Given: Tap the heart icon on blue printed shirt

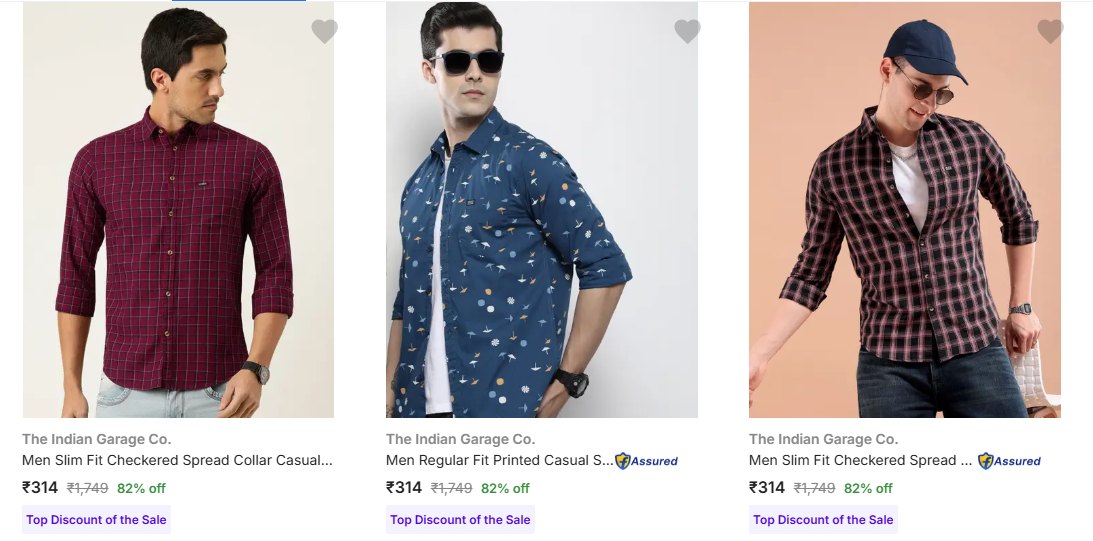Looking at the screenshot, I should 687,32.
